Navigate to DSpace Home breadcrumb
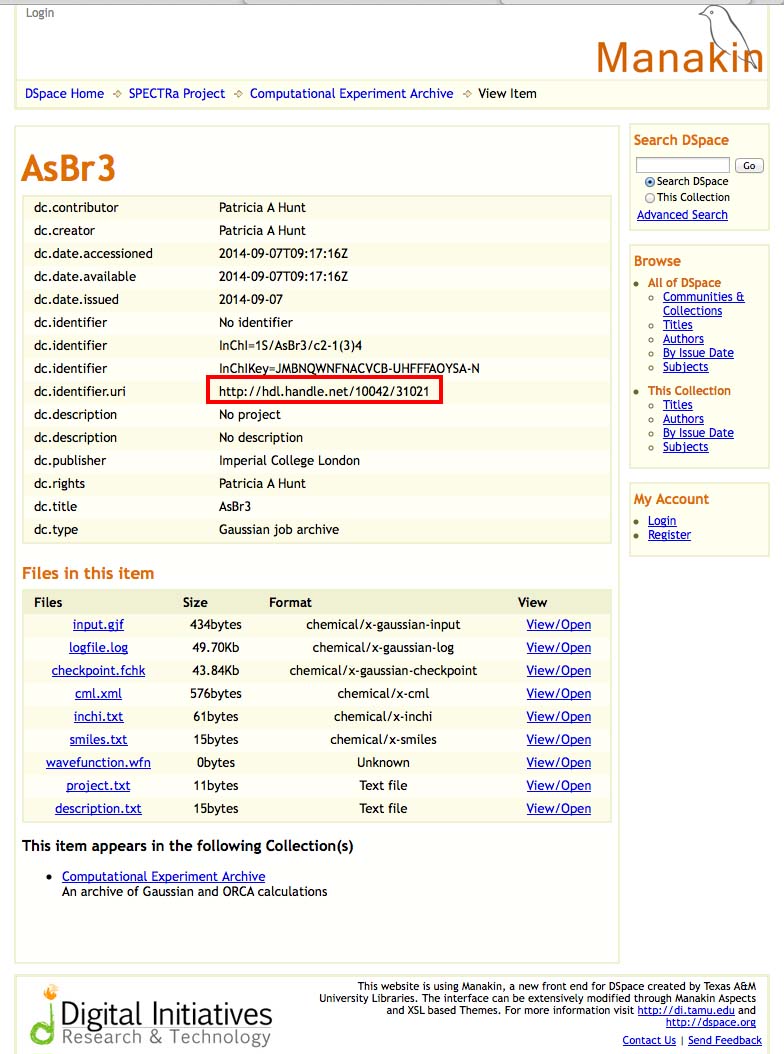 click(x=64, y=94)
